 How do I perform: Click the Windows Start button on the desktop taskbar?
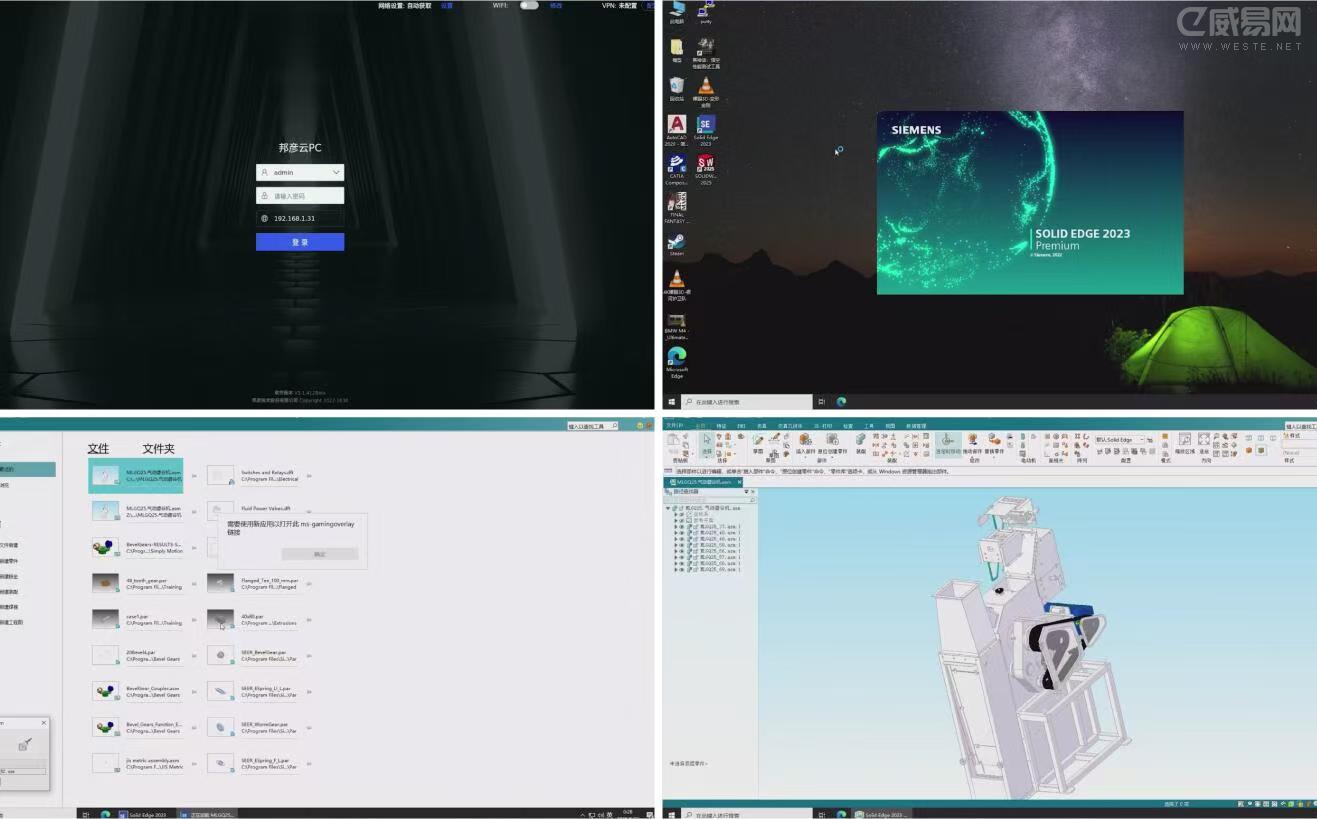671,401
